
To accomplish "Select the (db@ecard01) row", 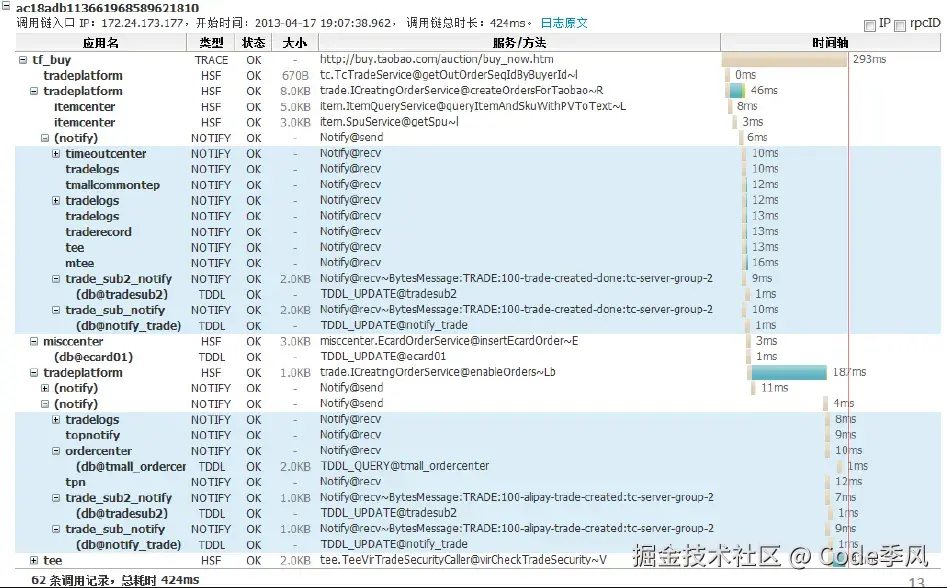I will click(x=478, y=357).
